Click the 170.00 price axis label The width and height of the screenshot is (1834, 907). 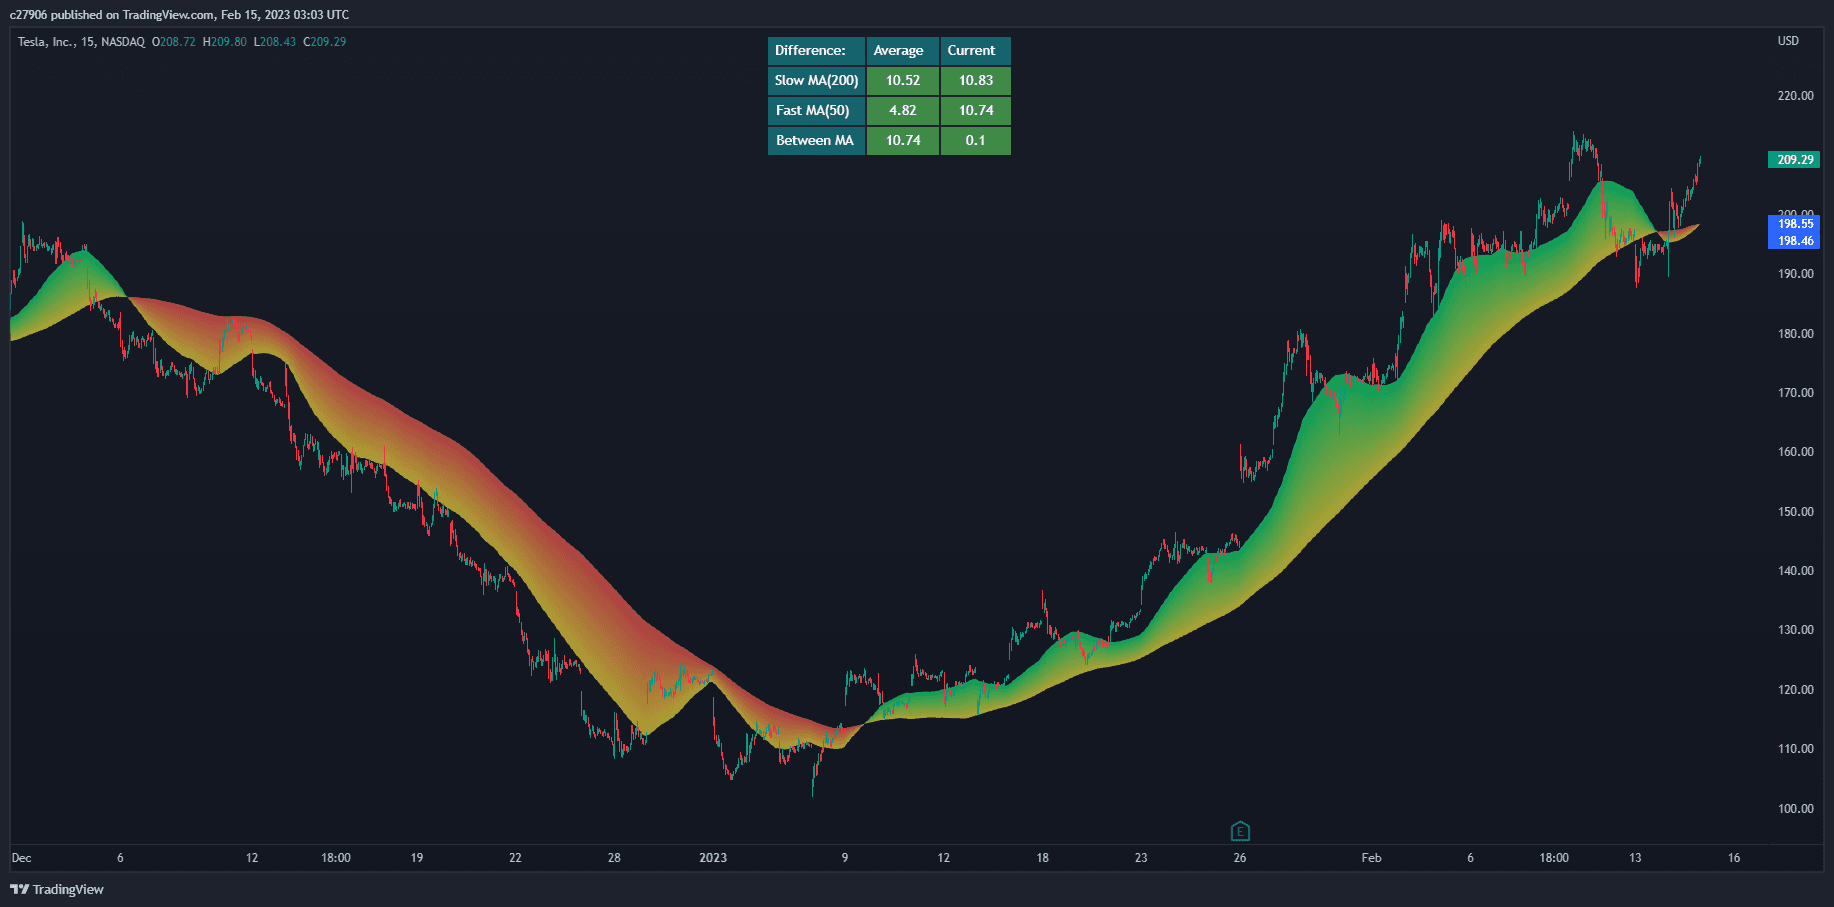pos(1795,393)
